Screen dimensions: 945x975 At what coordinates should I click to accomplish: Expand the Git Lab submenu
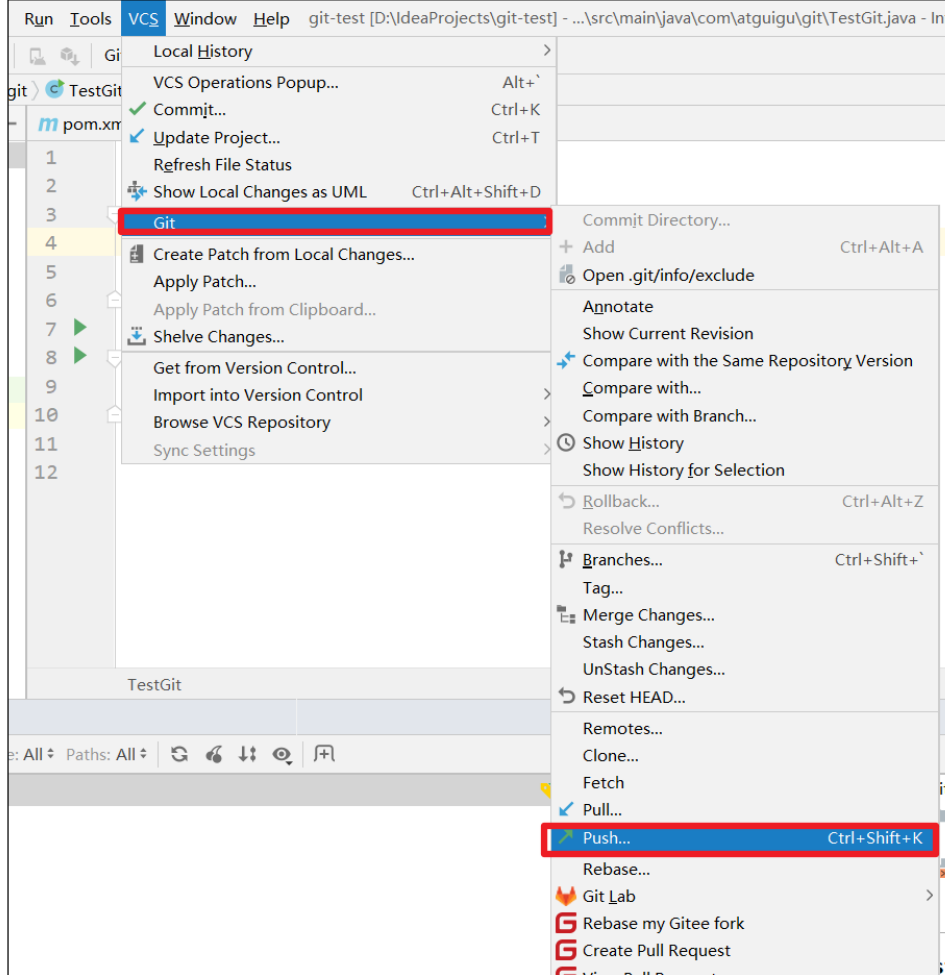tap(745, 896)
